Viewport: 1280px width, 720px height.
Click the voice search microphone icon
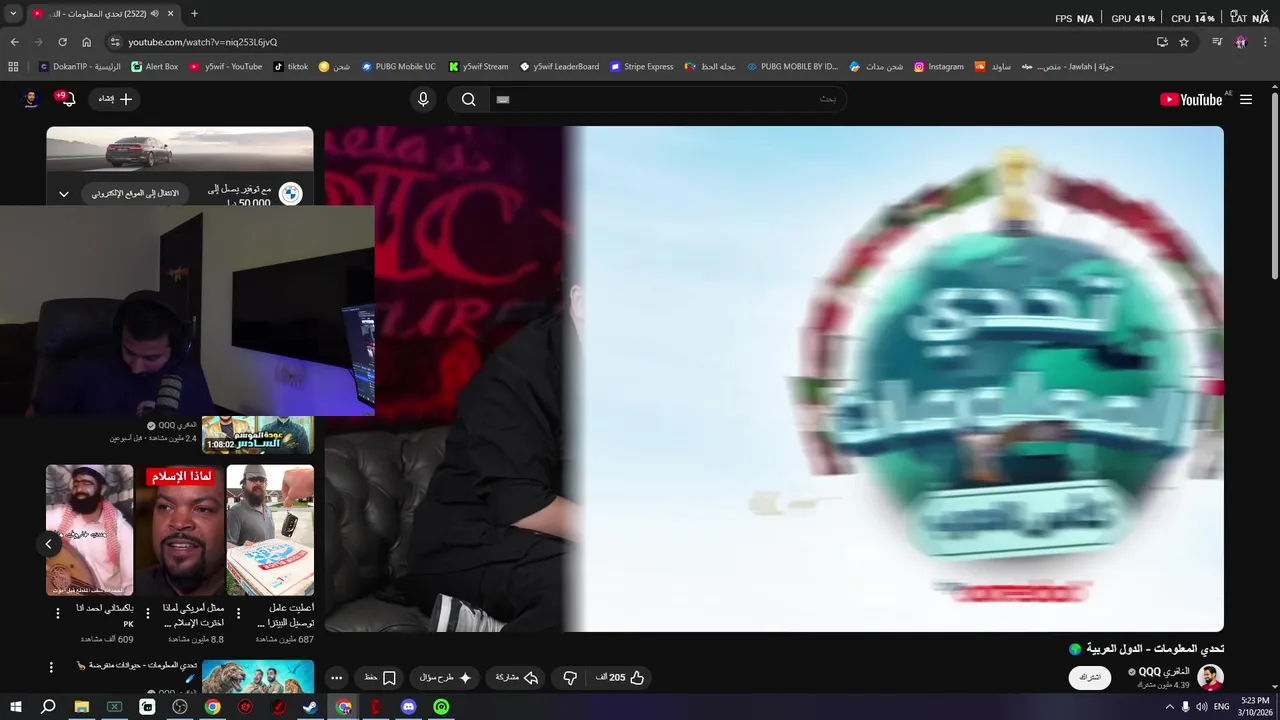click(x=423, y=99)
